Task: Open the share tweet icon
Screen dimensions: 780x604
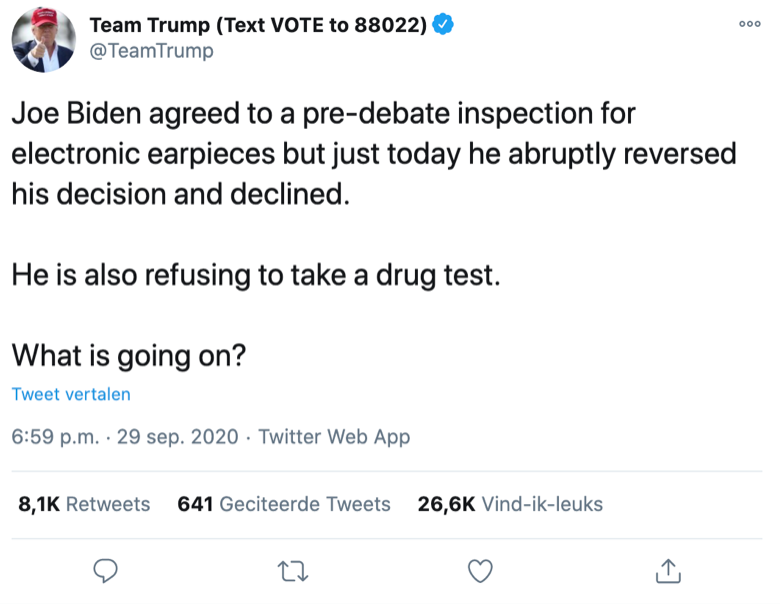Action: click(x=669, y=570)
